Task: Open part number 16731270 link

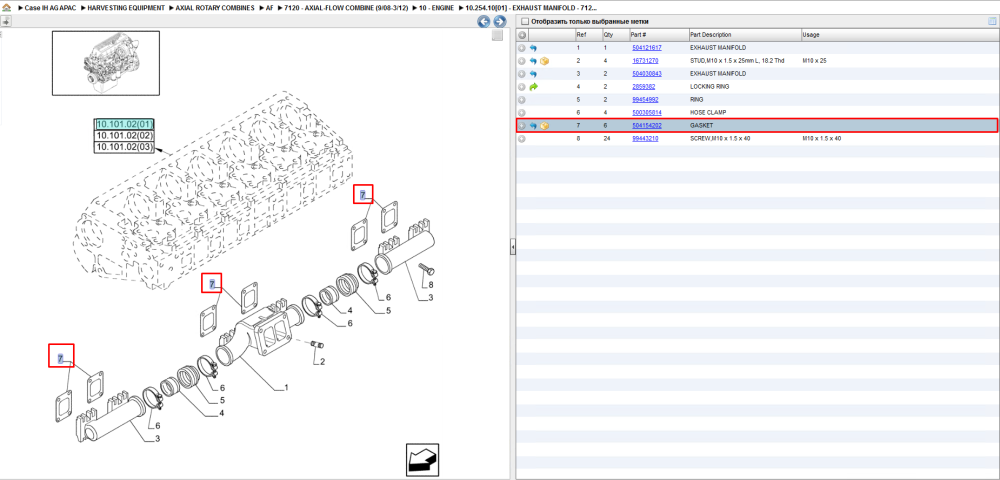Action: (x=645, y=61)
